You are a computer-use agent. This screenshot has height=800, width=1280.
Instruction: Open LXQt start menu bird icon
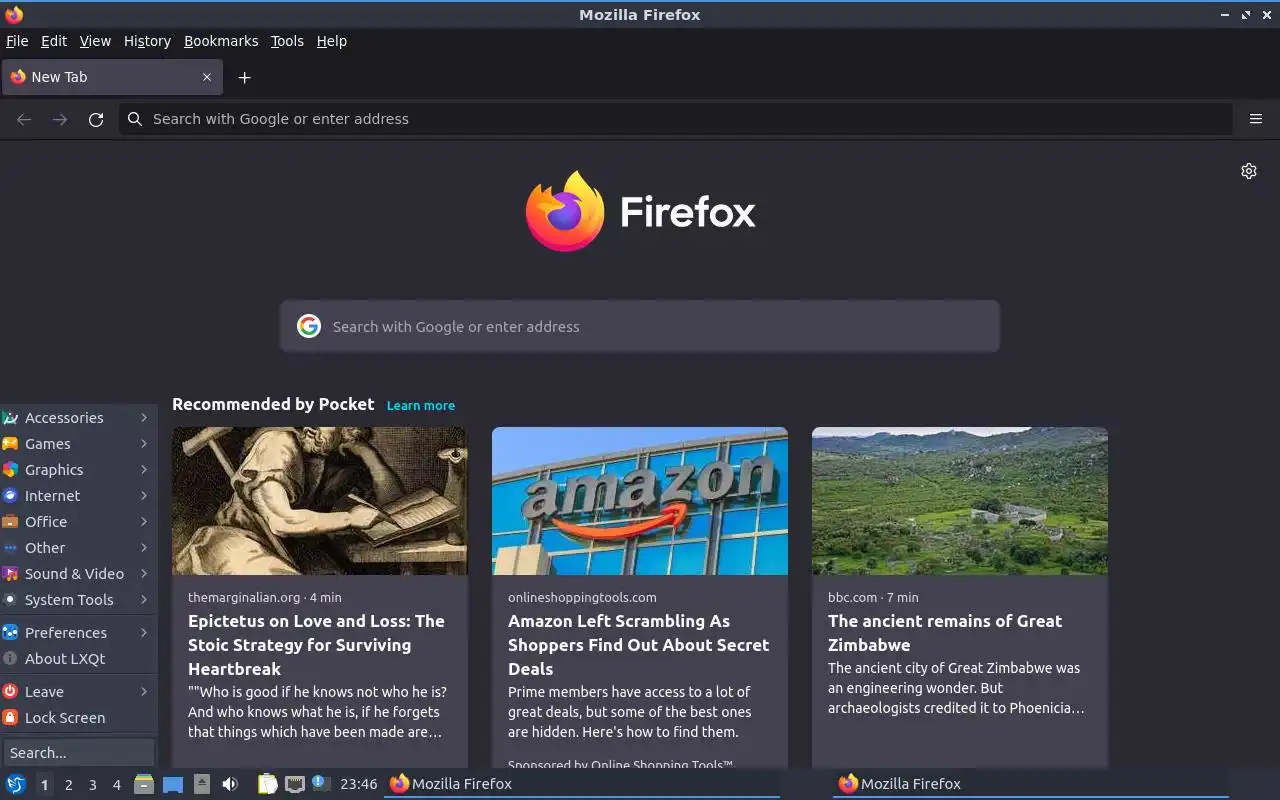[x=15, y=784]
